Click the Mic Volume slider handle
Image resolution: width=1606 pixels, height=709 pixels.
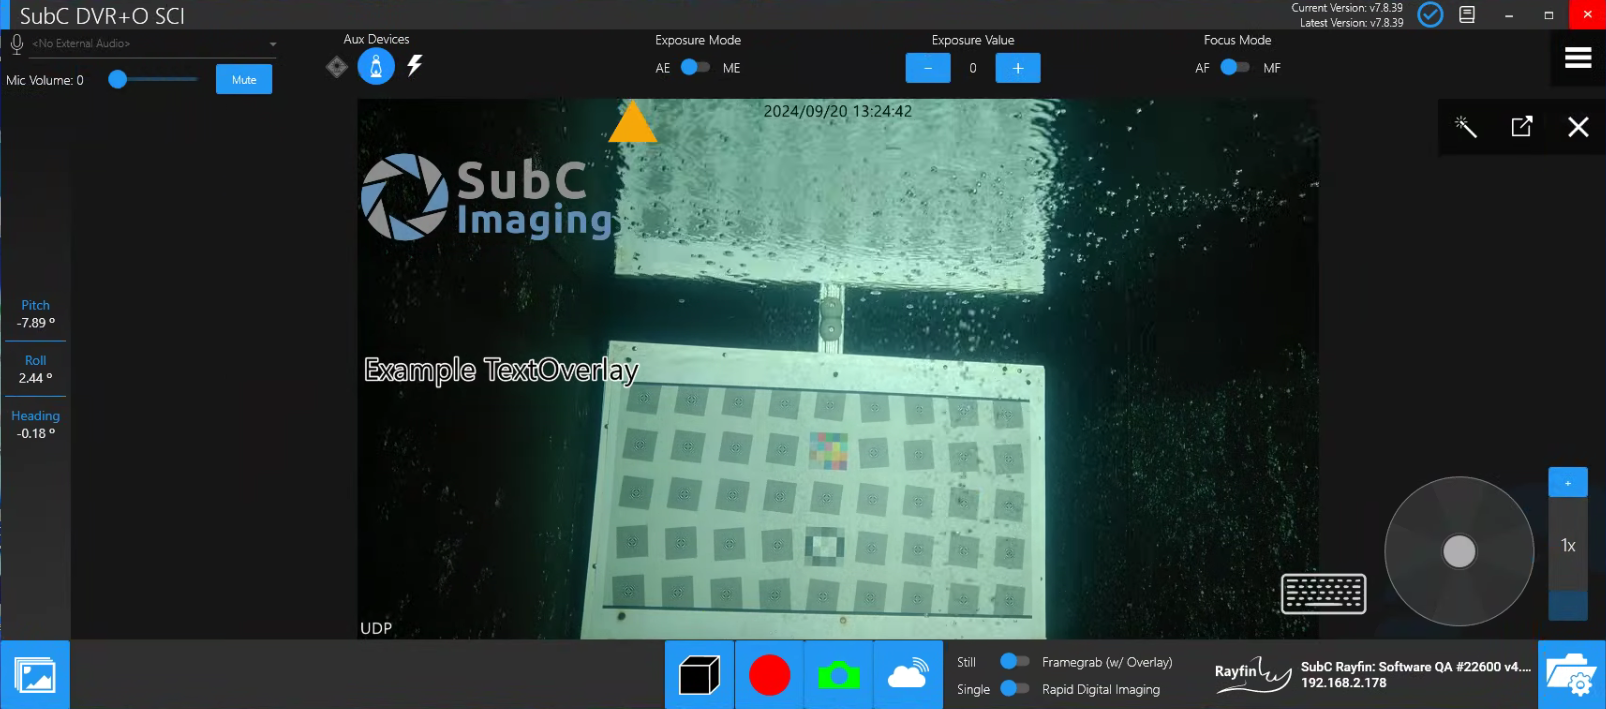(x=118, y=80)
